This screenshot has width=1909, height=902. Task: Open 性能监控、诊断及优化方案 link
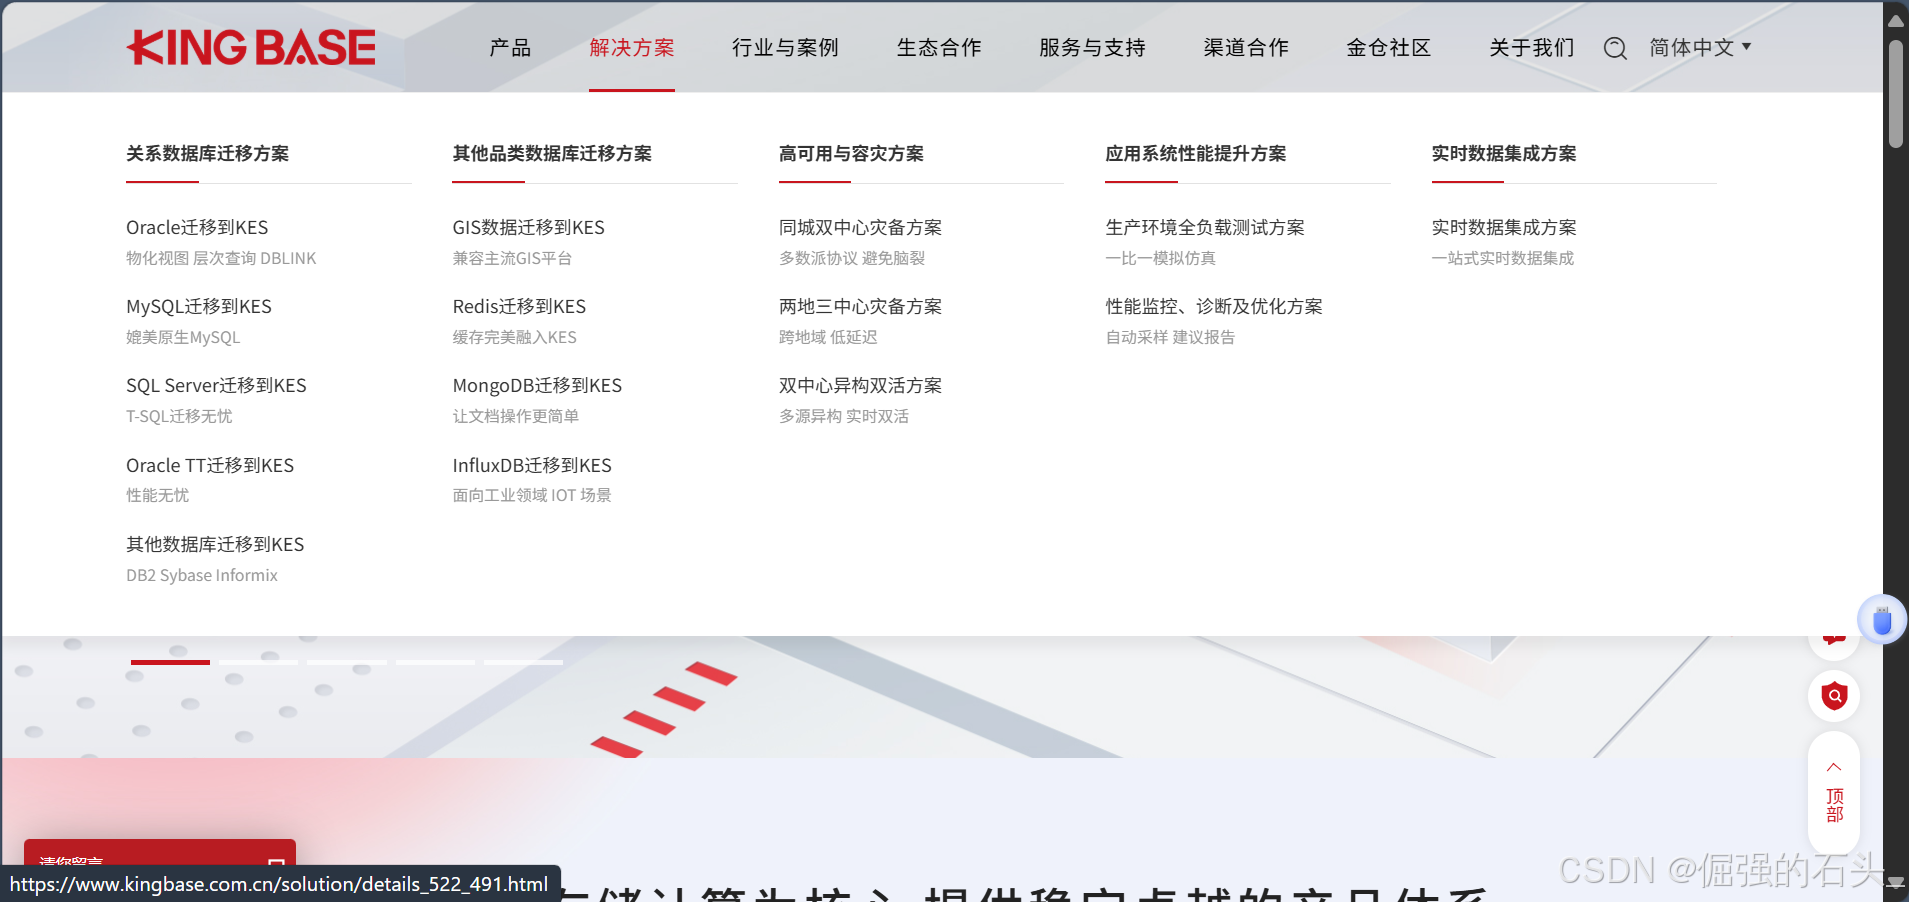tap(1214, 306)
